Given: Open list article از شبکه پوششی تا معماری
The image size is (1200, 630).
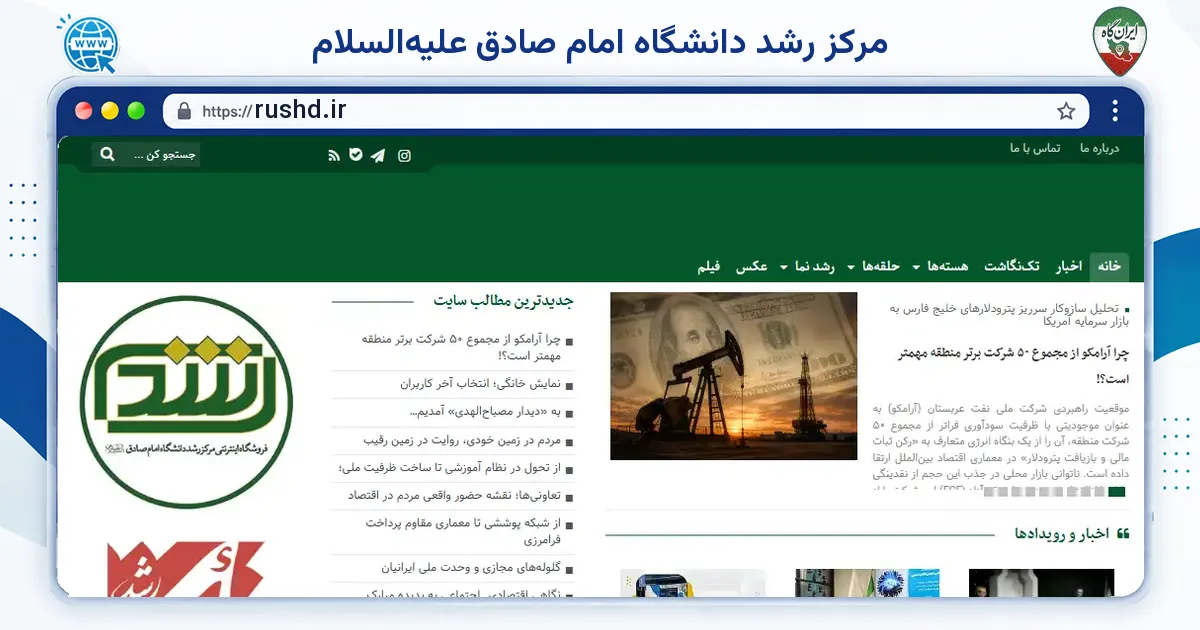Looking at the screenshot, I should [464, 530].
